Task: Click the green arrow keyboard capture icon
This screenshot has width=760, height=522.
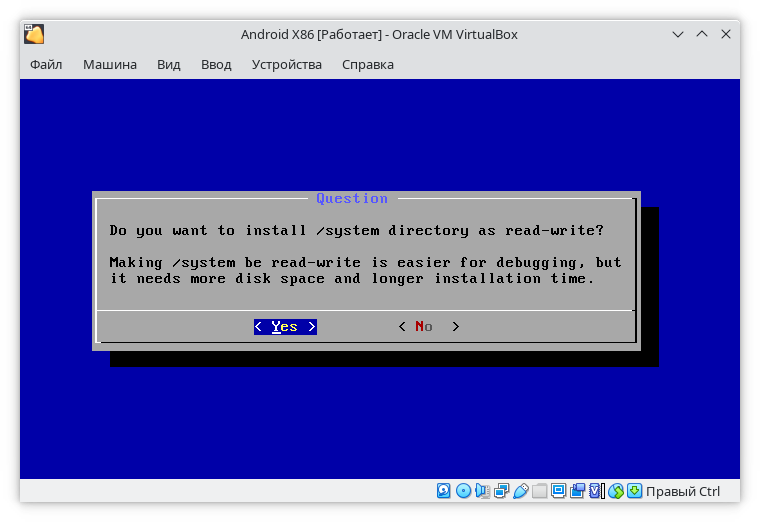Action: click(x=634, y=491)
